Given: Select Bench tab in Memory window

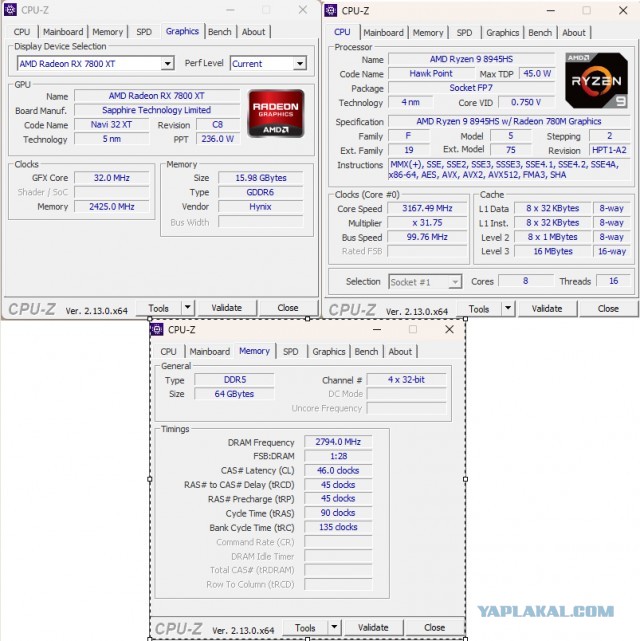Looking at the screenshot, I should pyautogui.click(x=366, y=352).
